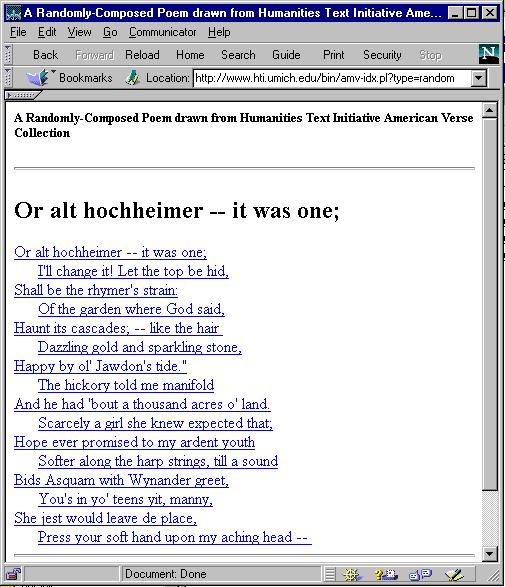Open the Help menu
Screen dimensions: 505x587
(x=219, y=32)
